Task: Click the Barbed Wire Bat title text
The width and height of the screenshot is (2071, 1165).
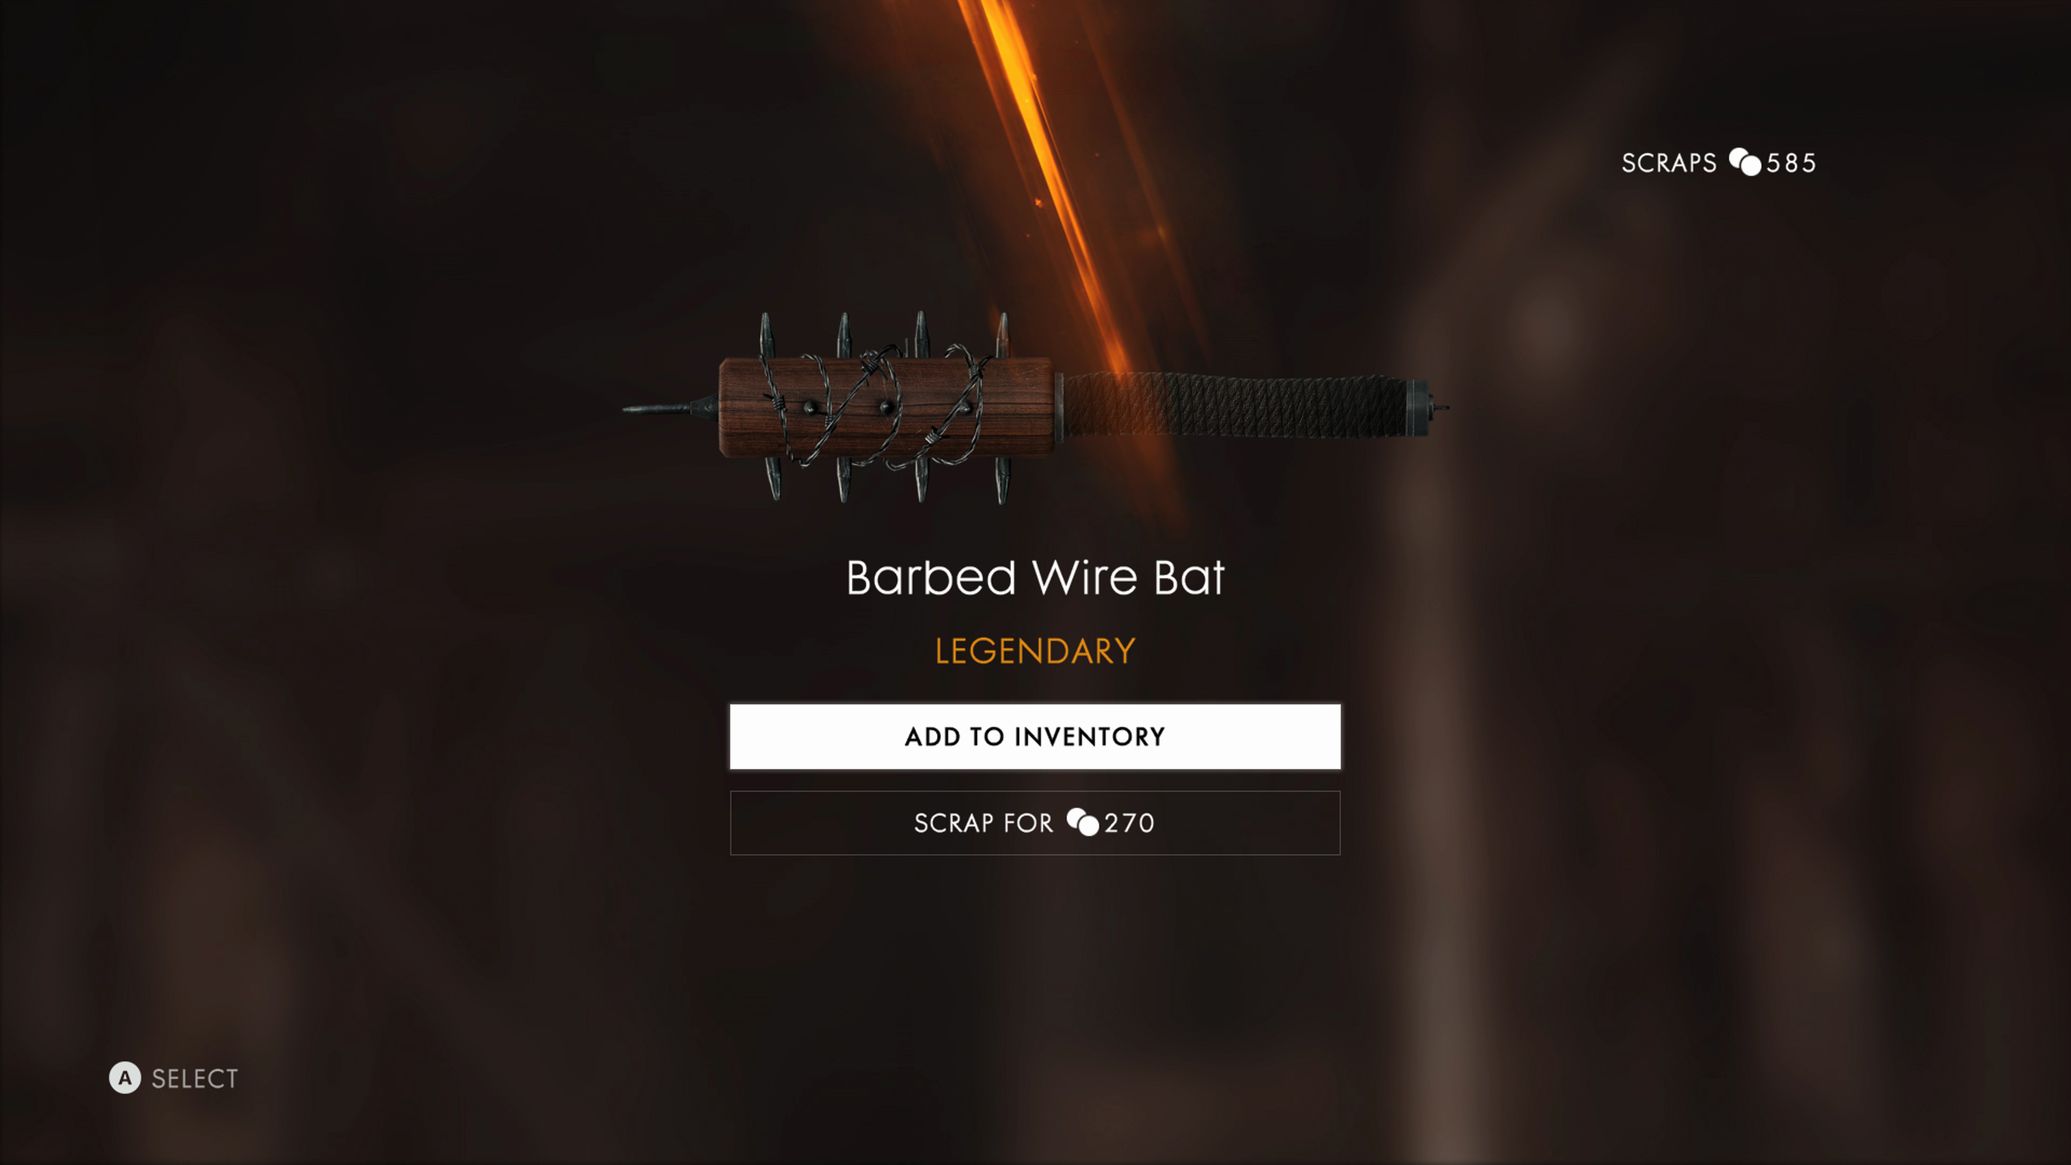Action: point(1035,577)
